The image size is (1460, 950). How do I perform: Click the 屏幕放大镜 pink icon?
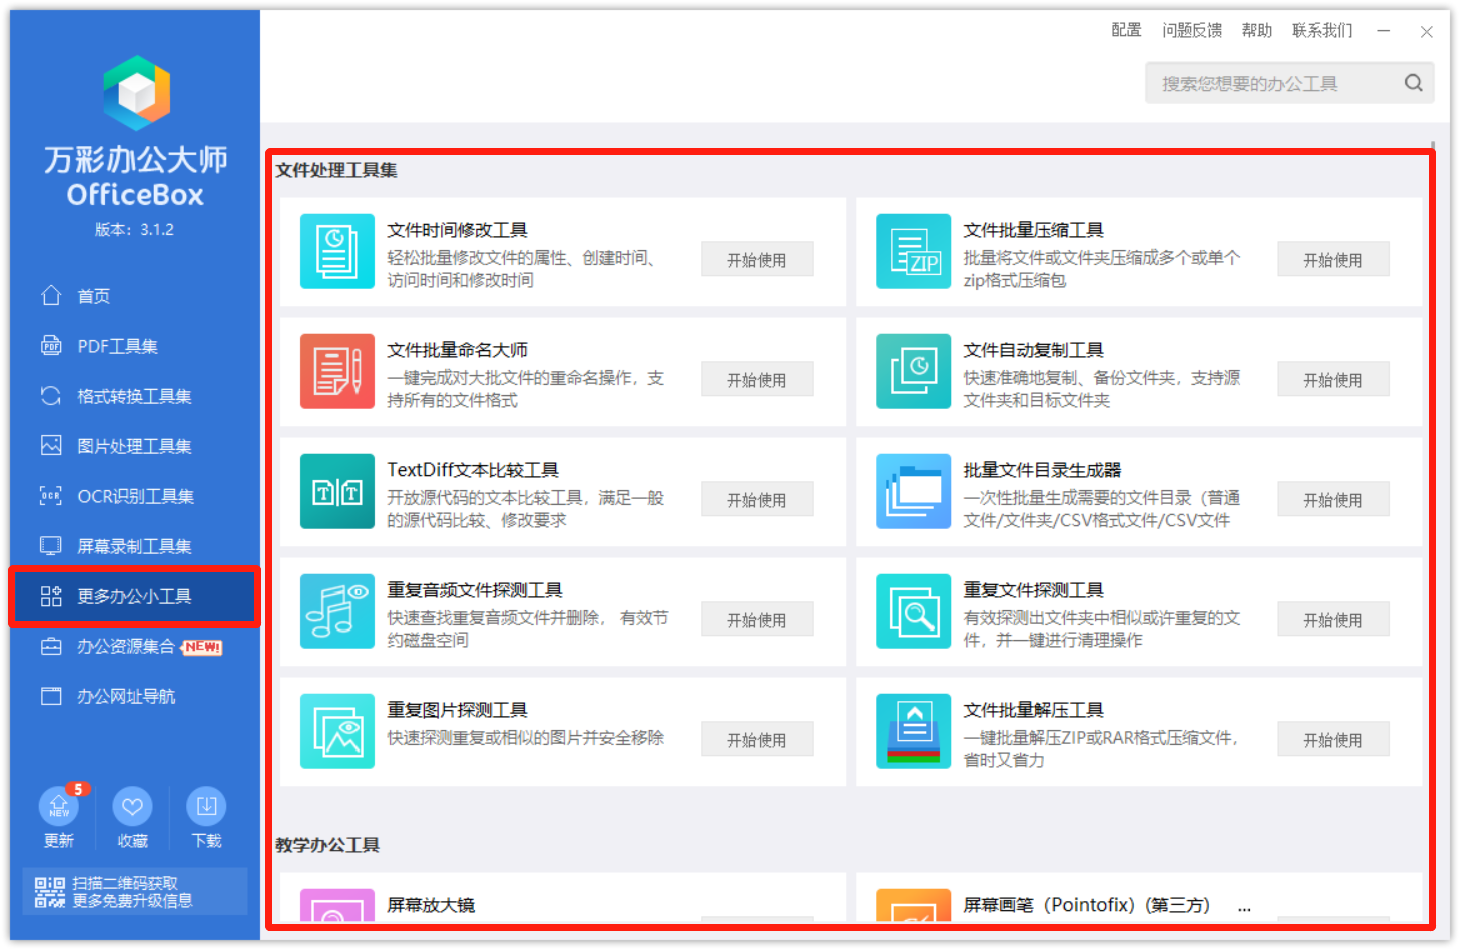pos(337,905)
